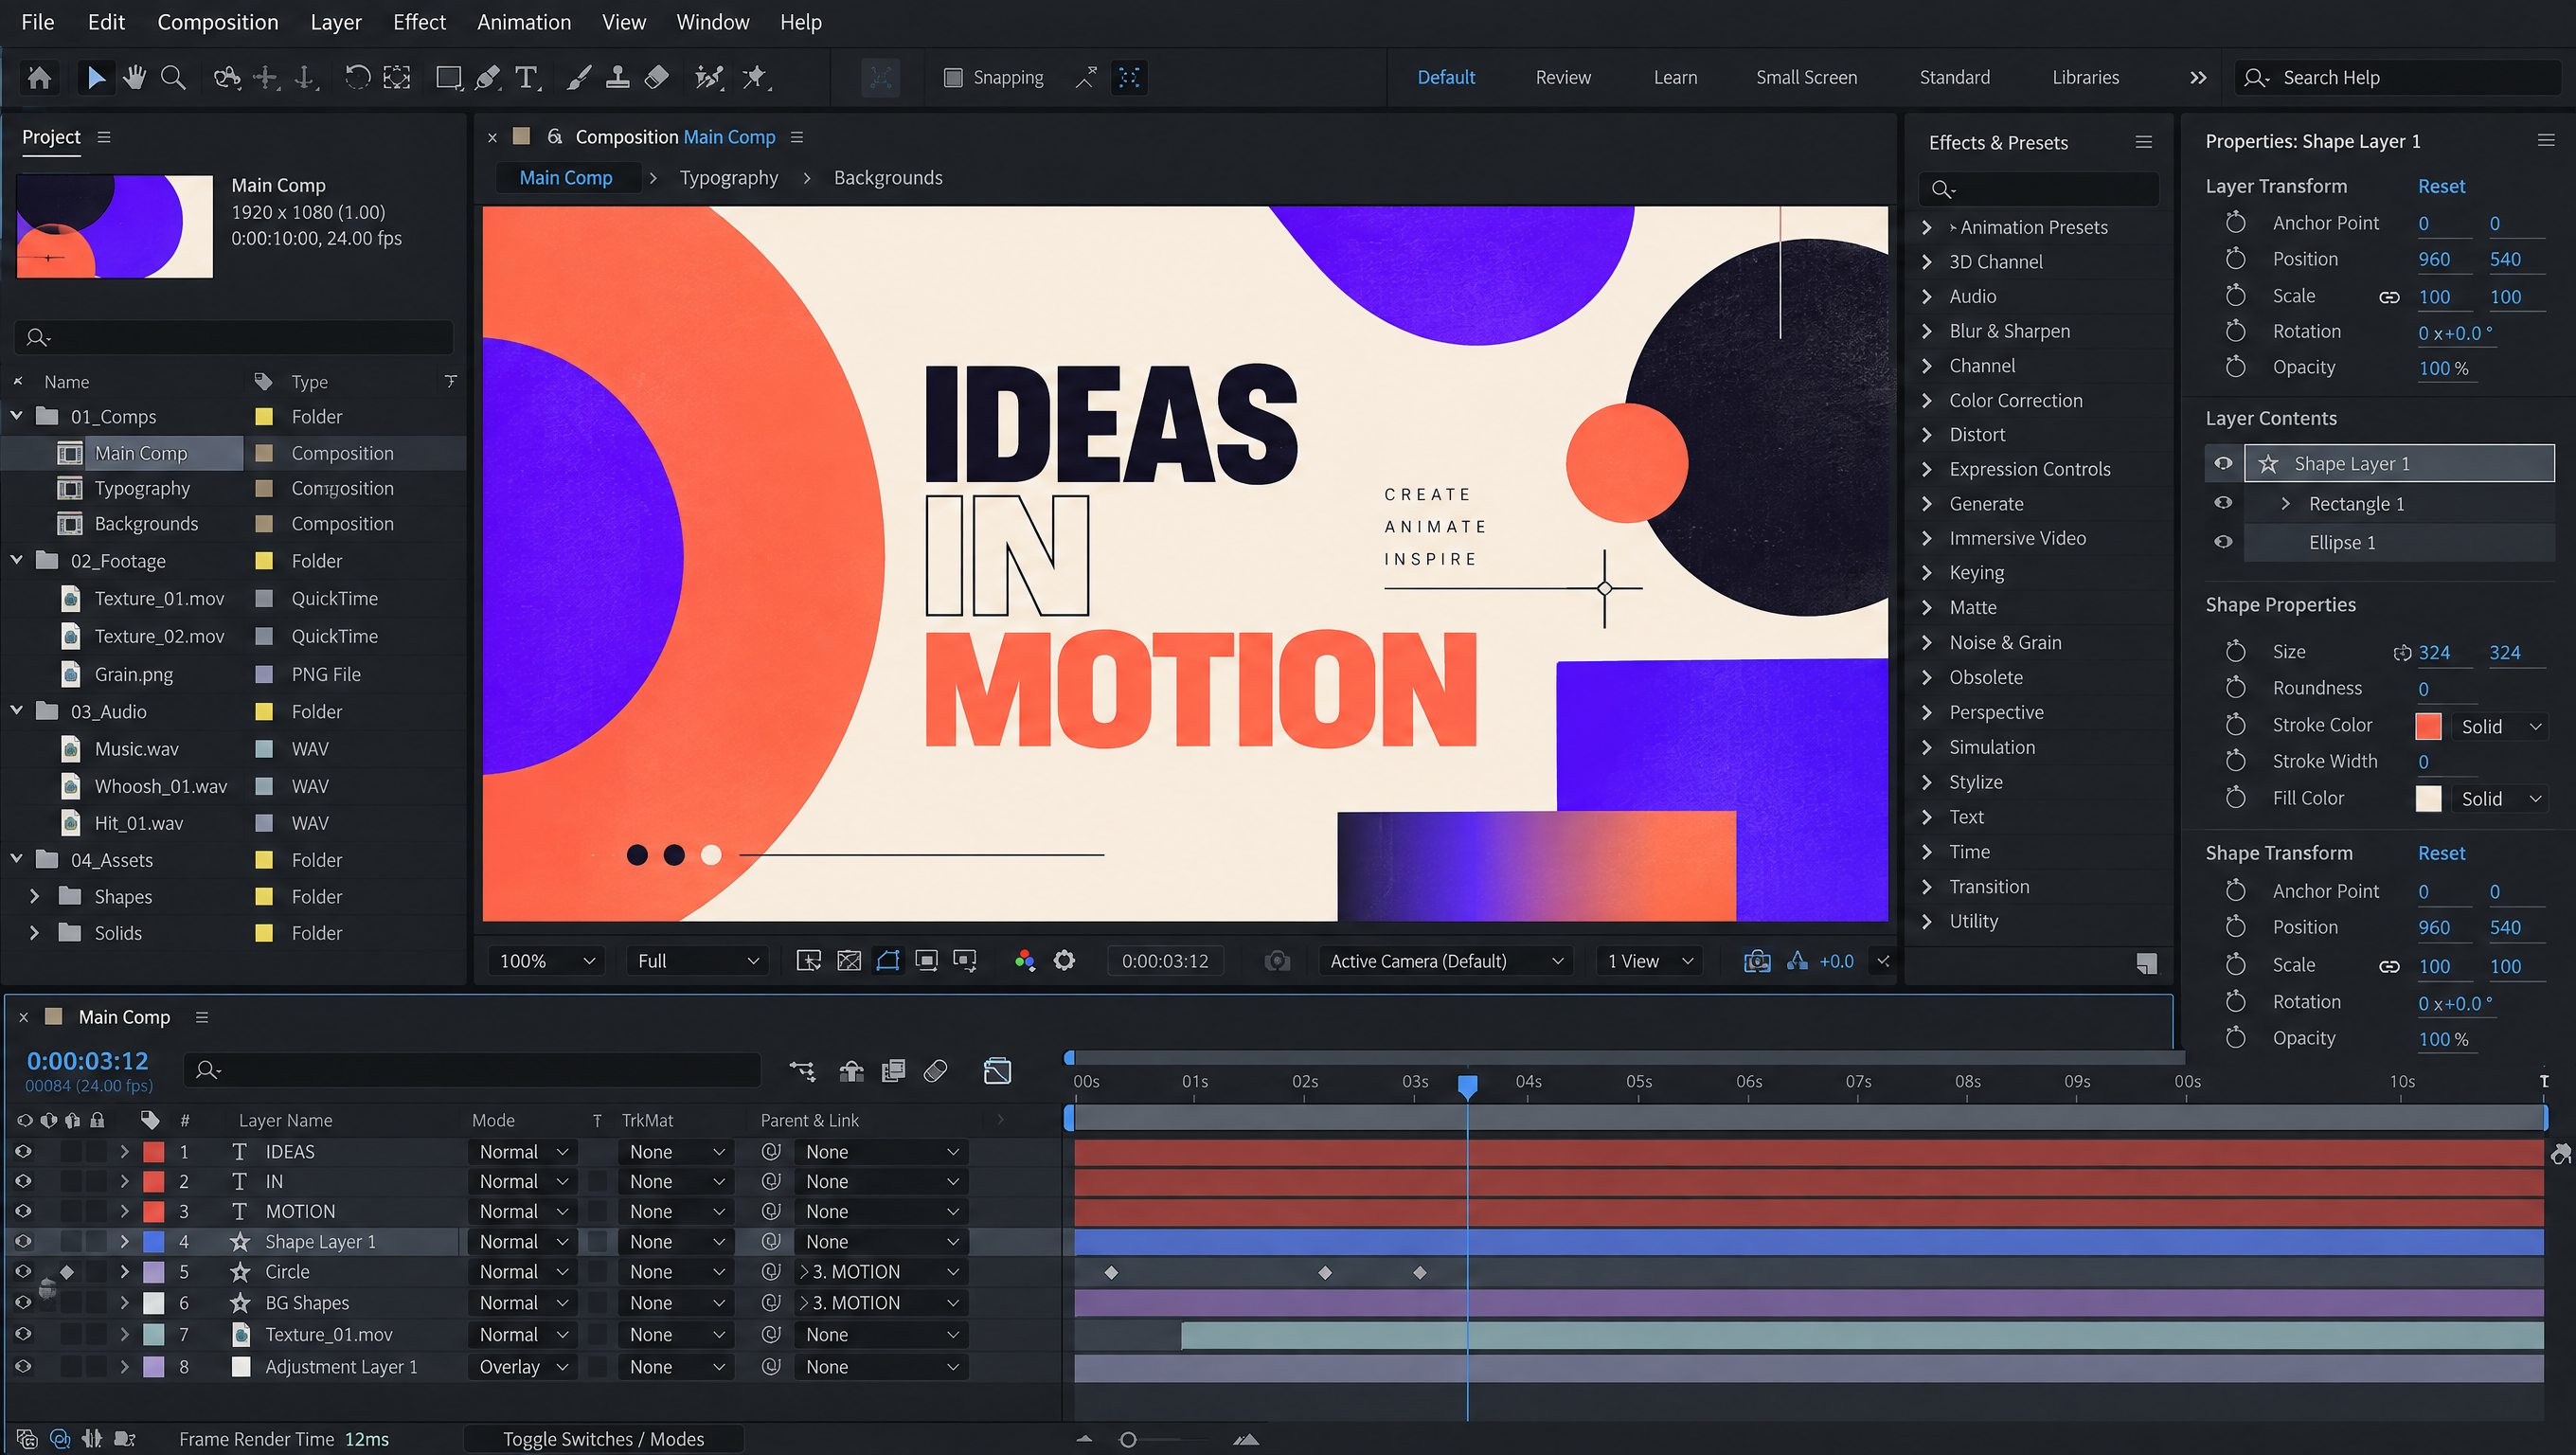Expand the Color Correction effects category
The width and height of the screenshot is (2576, 1455).
1927,400
